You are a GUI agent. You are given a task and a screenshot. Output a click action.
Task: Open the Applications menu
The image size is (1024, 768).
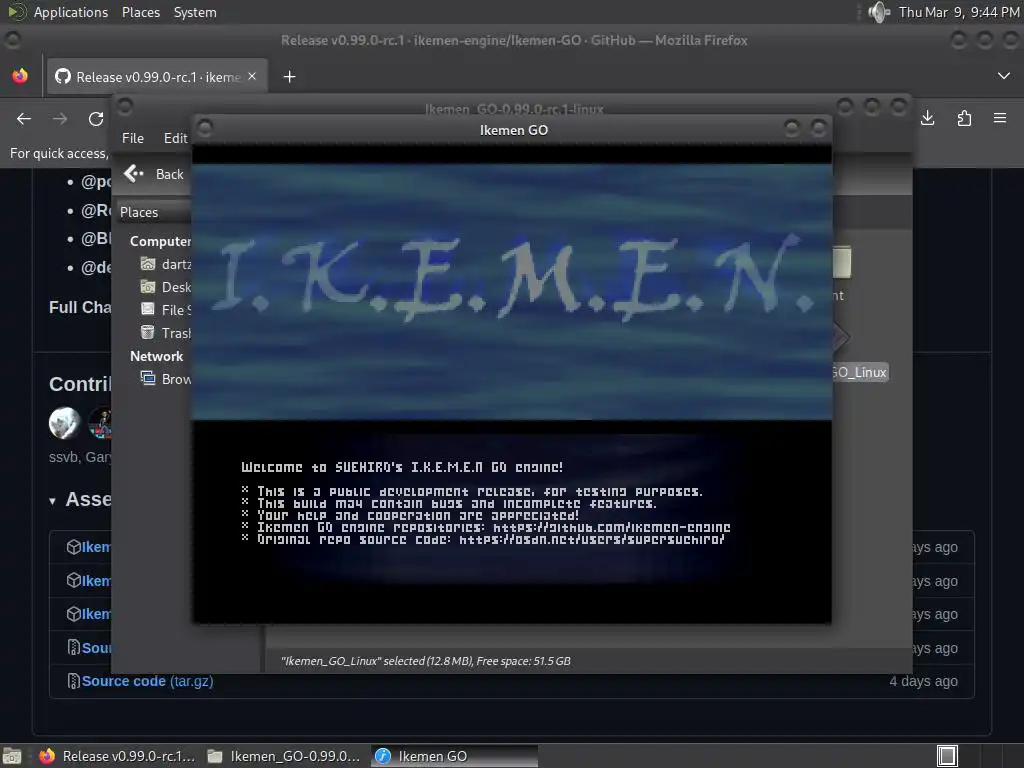(71, 12)
